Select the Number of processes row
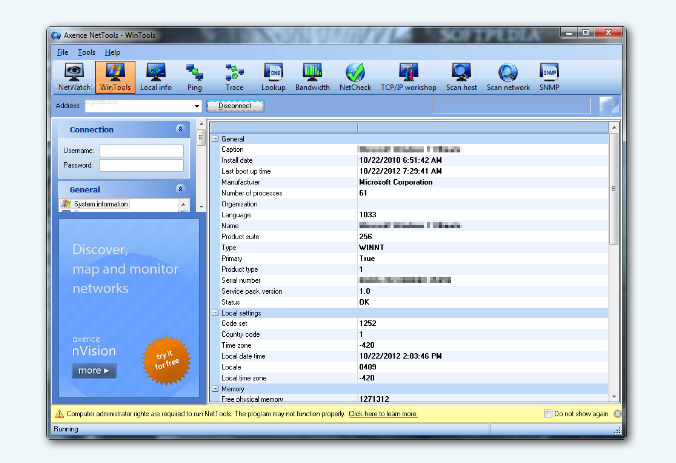Screen dimensions: 676x463 (414, 193)
